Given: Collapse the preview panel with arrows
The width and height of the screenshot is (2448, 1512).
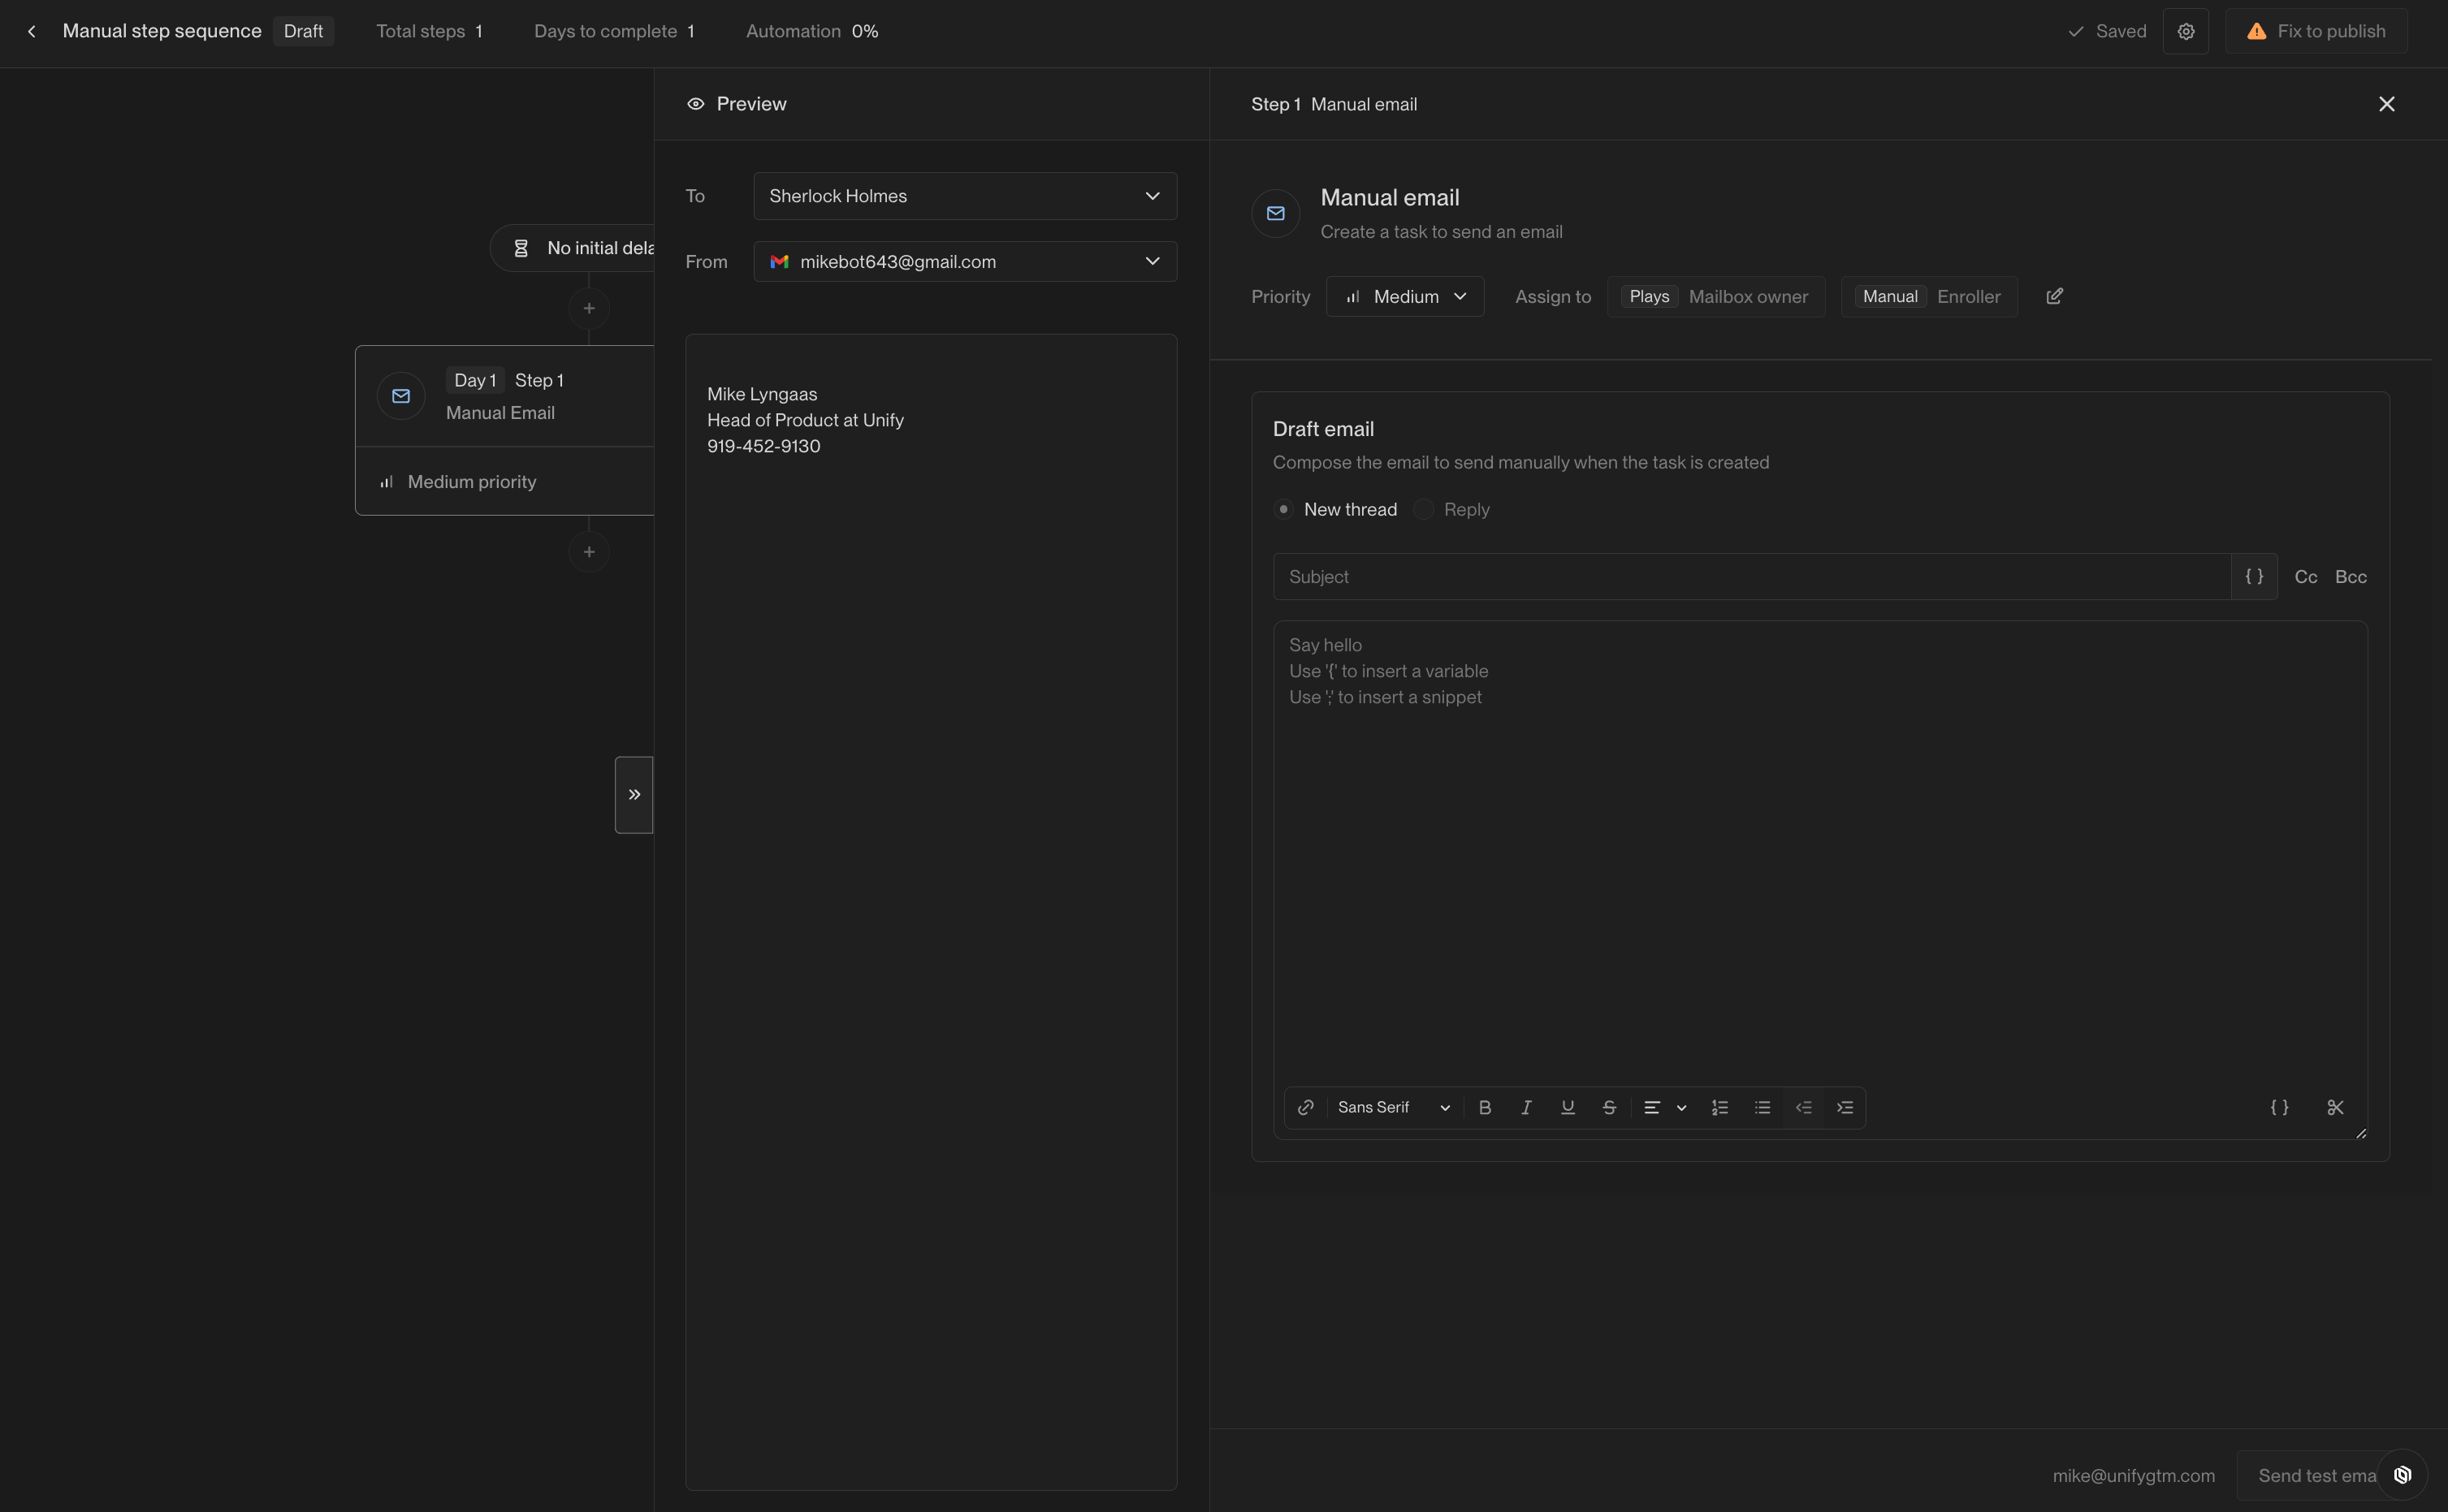Looking at the screenshot, I should click(x=634, y=794).
